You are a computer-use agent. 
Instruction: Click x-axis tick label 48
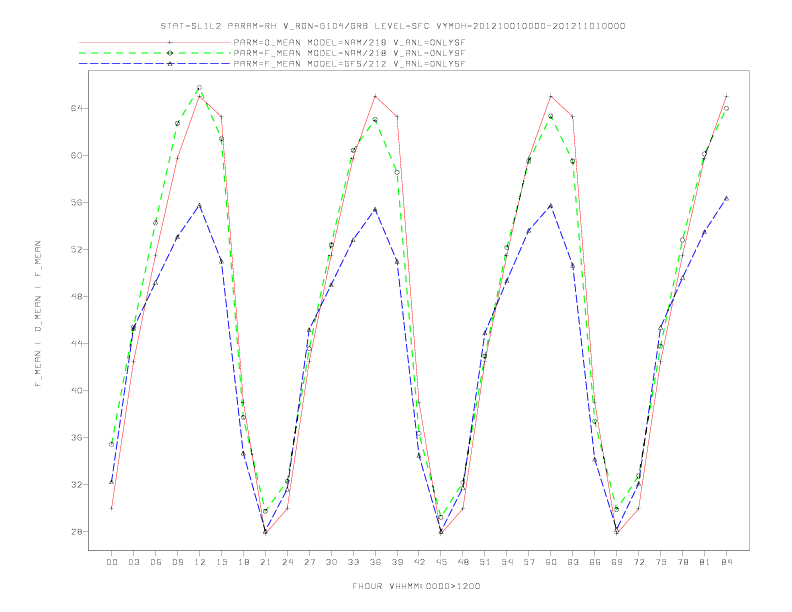463,562
